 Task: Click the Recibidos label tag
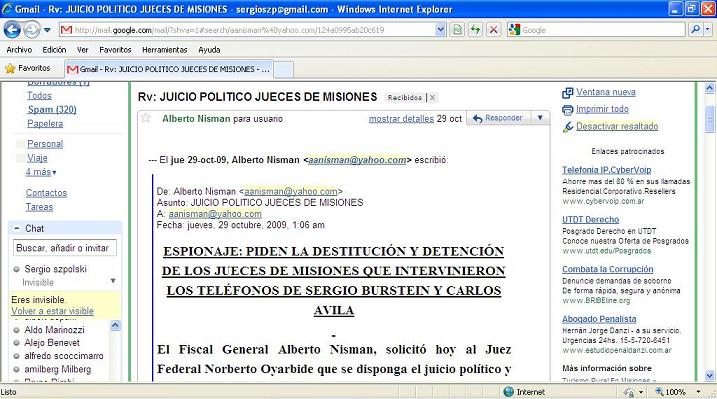pyautogui.click(x=405, y=98)
